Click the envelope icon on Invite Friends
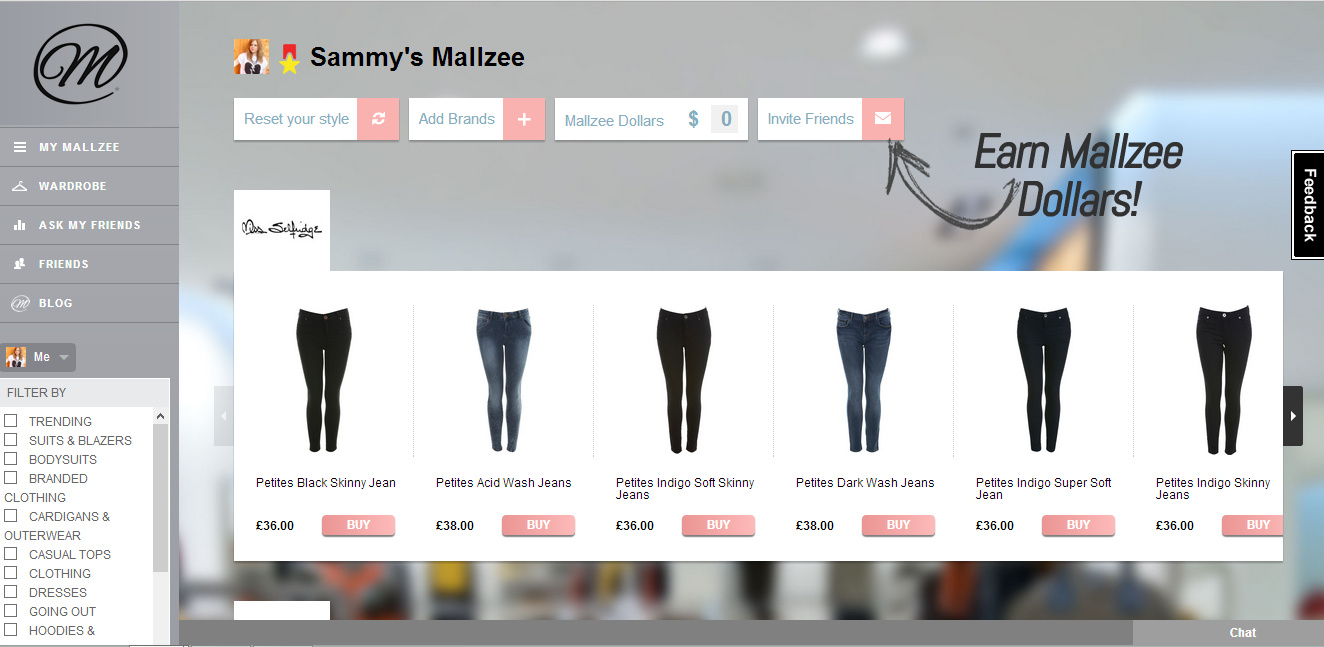1324x647 pixels. coord(883,119)
